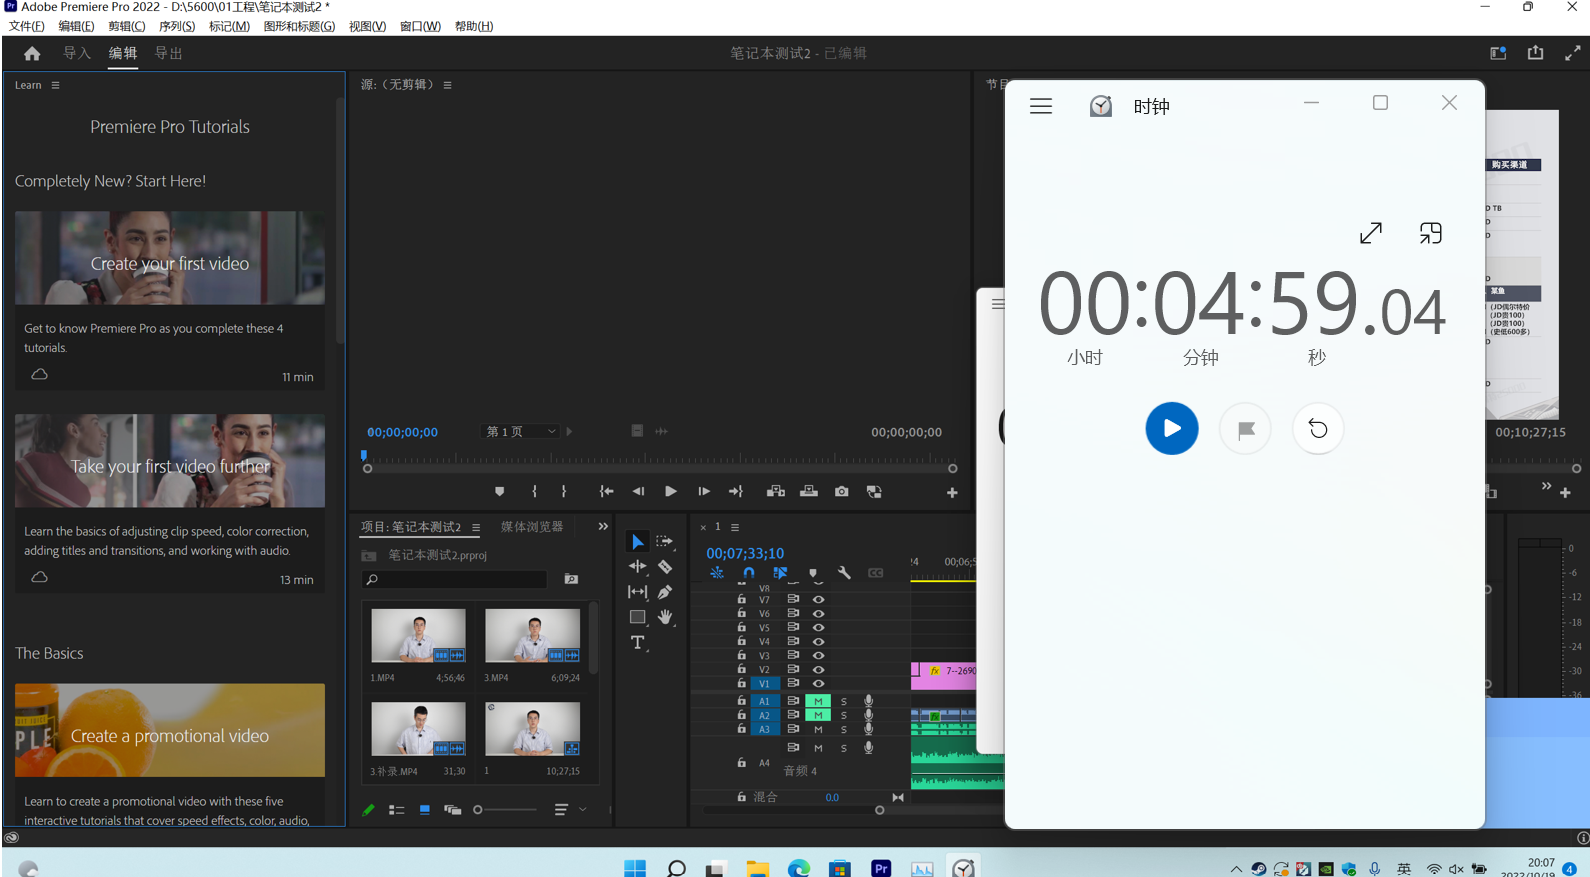Select the Razor tool

pos(665,567)
